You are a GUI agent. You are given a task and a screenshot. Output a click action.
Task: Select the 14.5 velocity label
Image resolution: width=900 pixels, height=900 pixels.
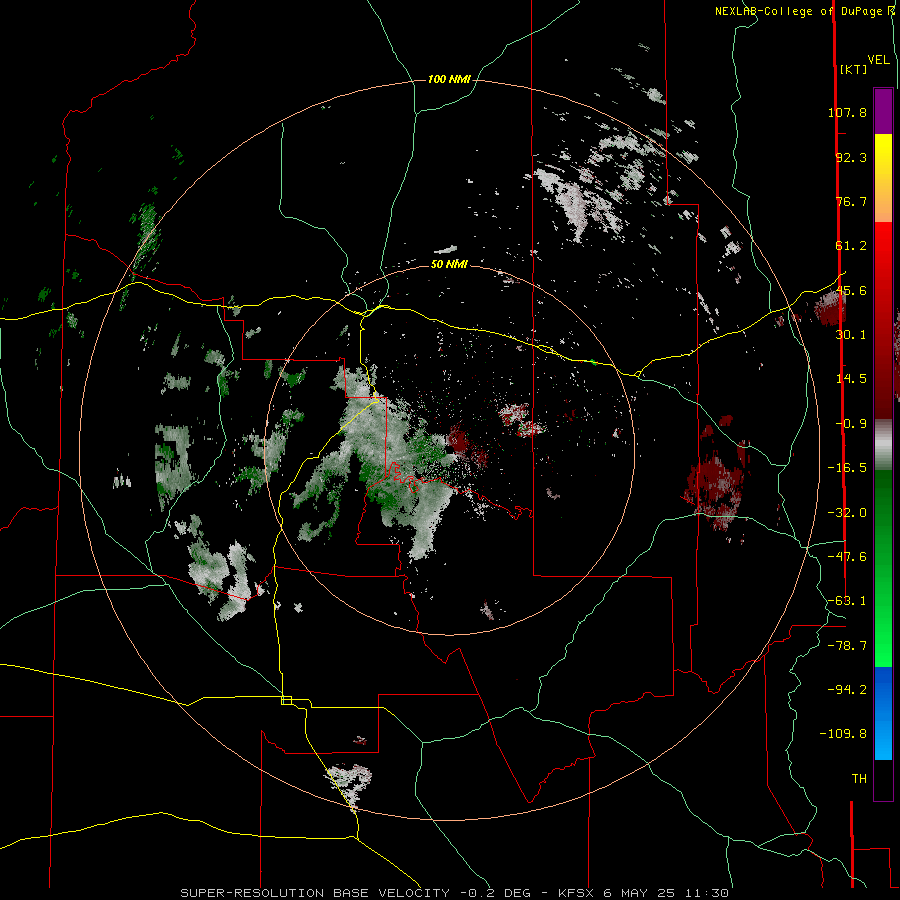tap(851, 379)
